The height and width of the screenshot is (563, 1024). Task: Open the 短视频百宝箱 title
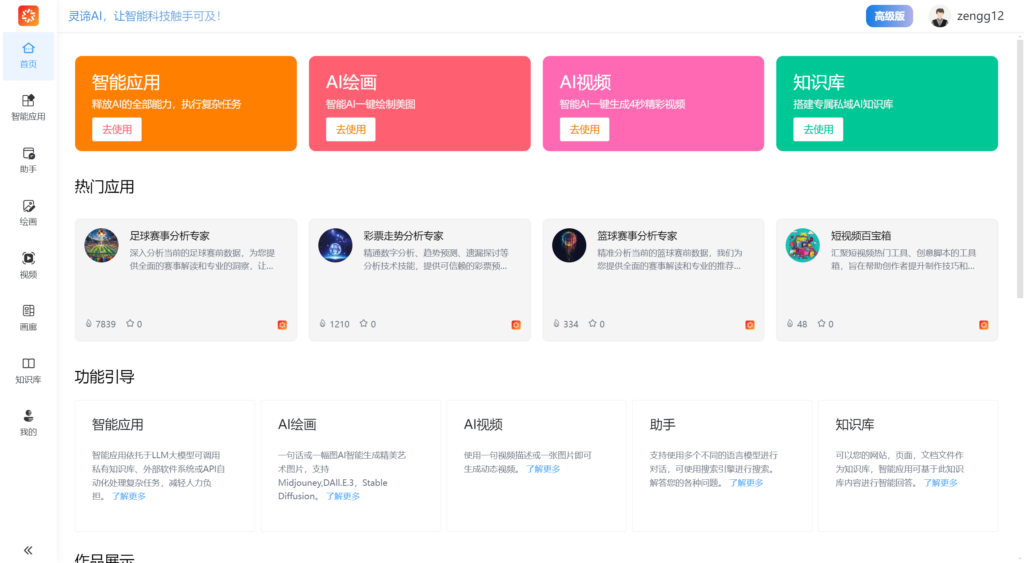[x=861, y=236]
